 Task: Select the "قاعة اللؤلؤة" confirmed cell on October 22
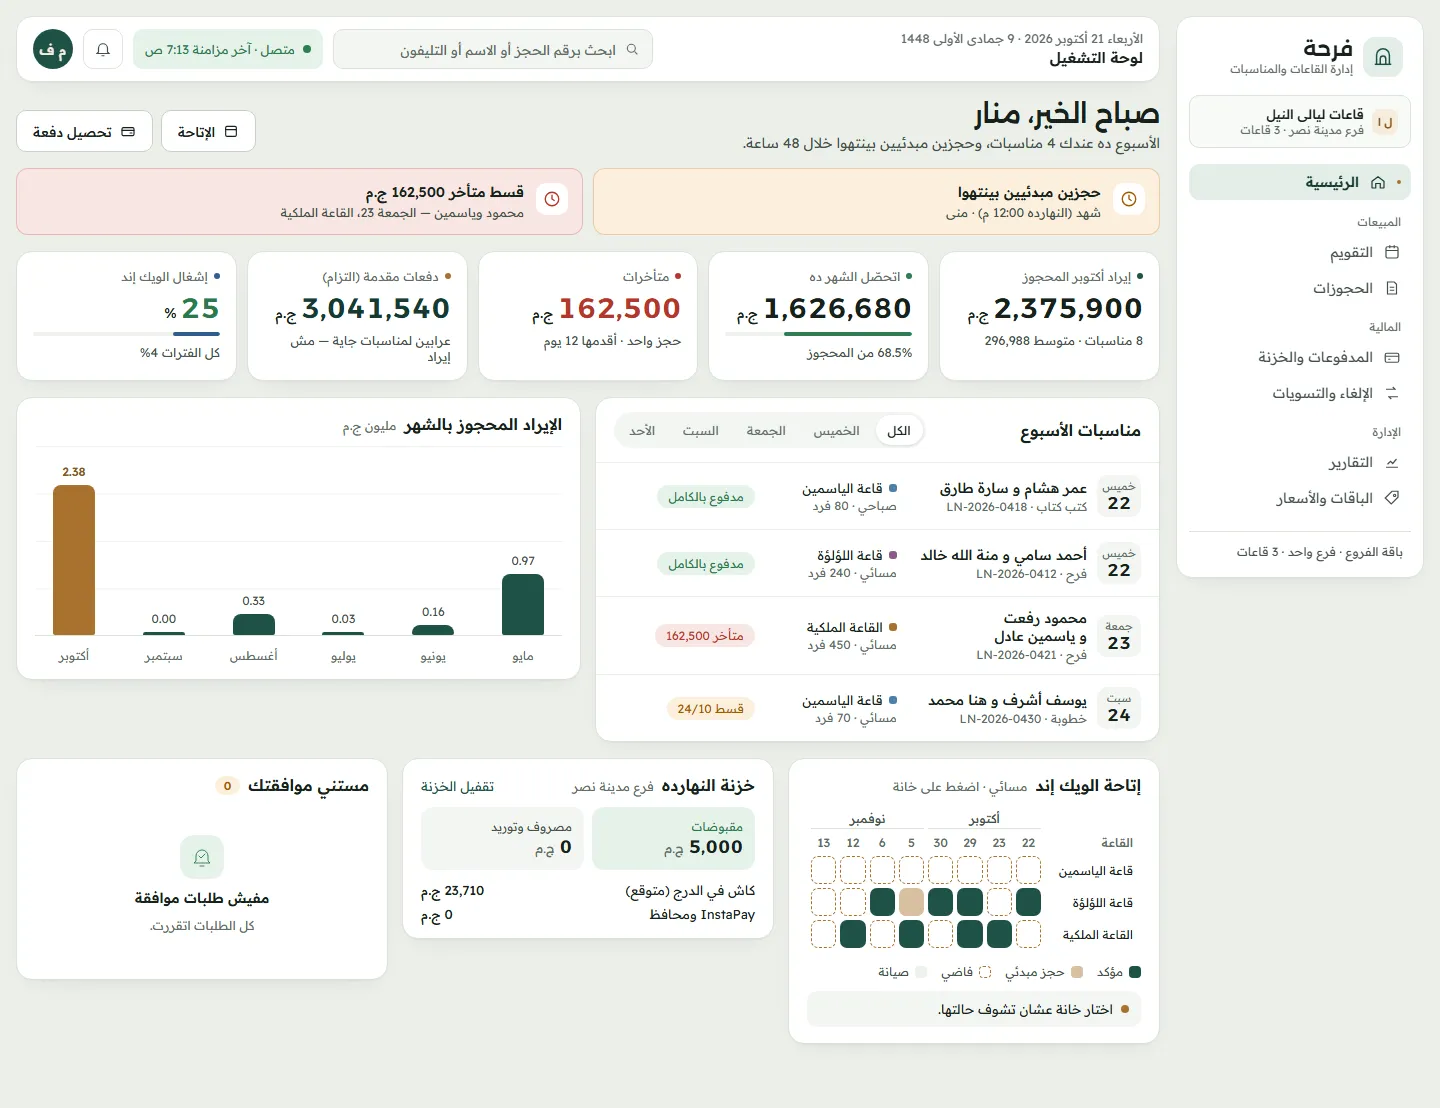(x=1028, y=902)
